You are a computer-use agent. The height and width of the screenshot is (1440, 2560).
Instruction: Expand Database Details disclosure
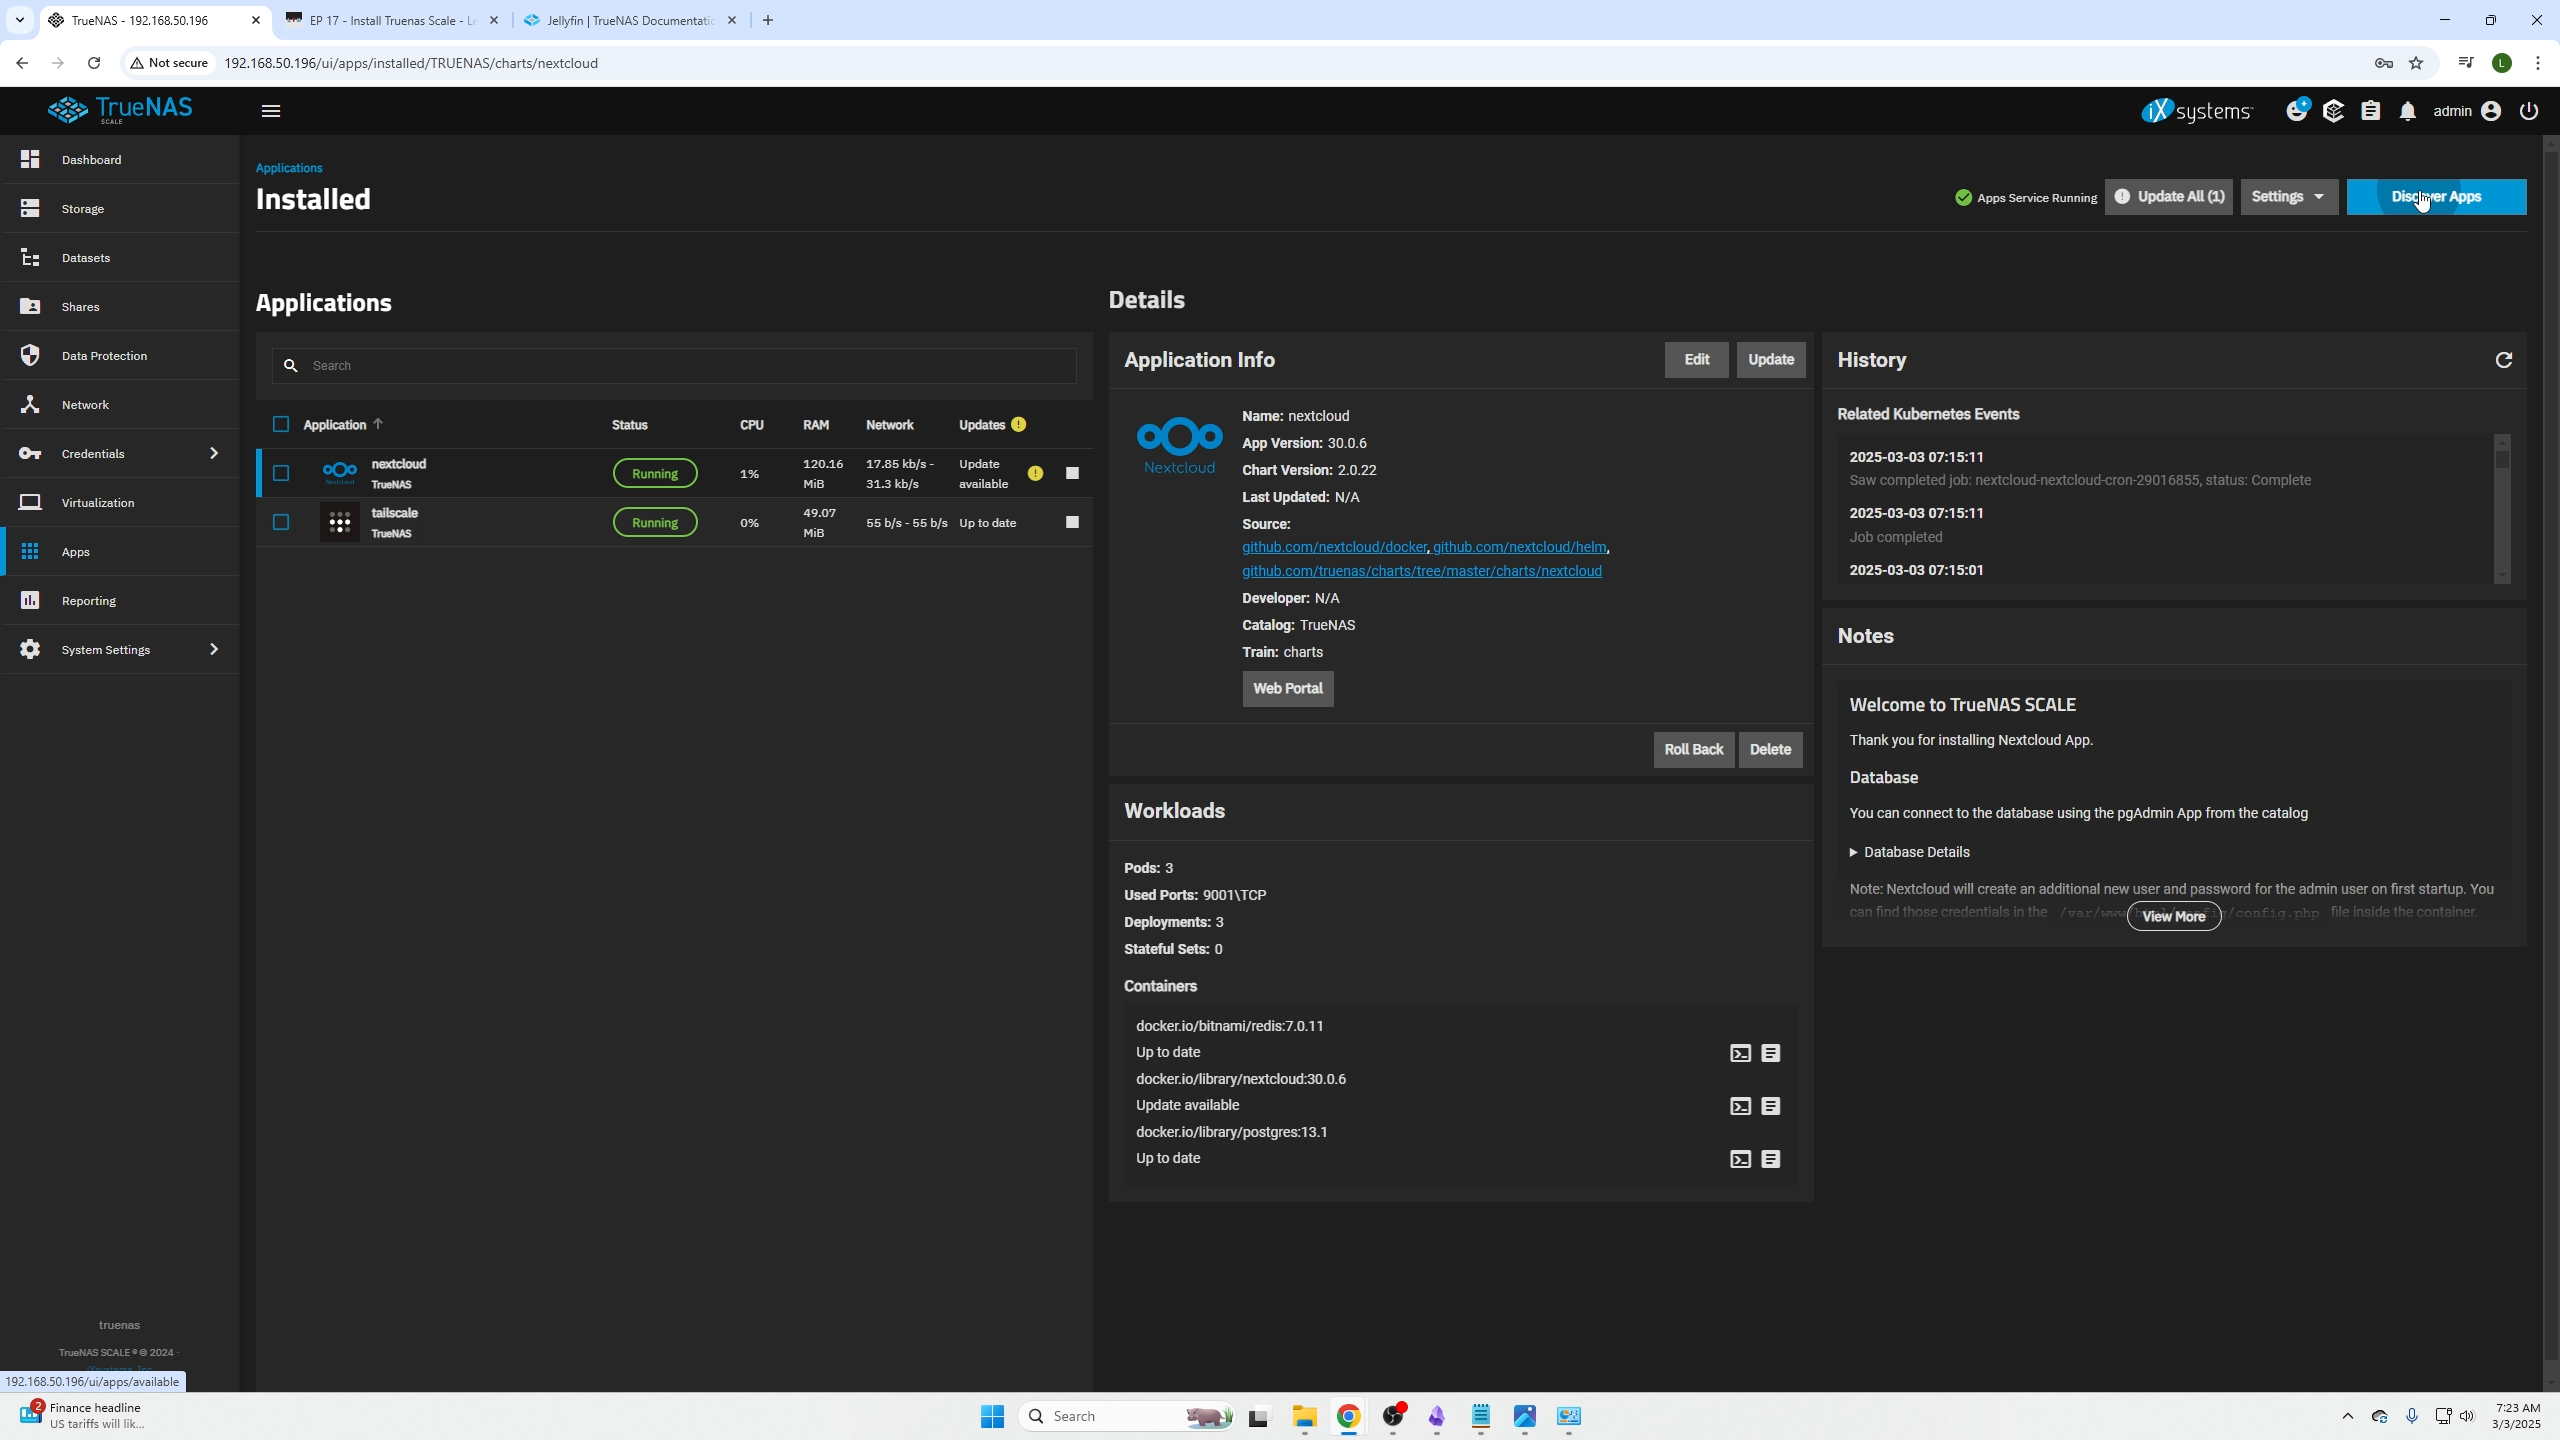click(x=1909, y=852)
